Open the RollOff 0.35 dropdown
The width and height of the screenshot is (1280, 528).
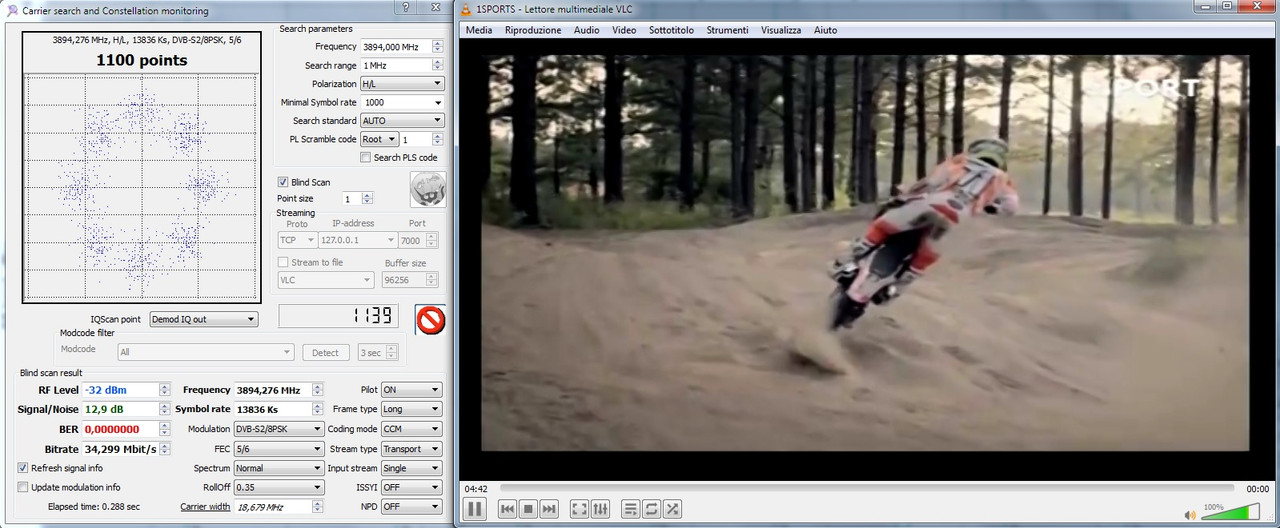tap(278, 487)
